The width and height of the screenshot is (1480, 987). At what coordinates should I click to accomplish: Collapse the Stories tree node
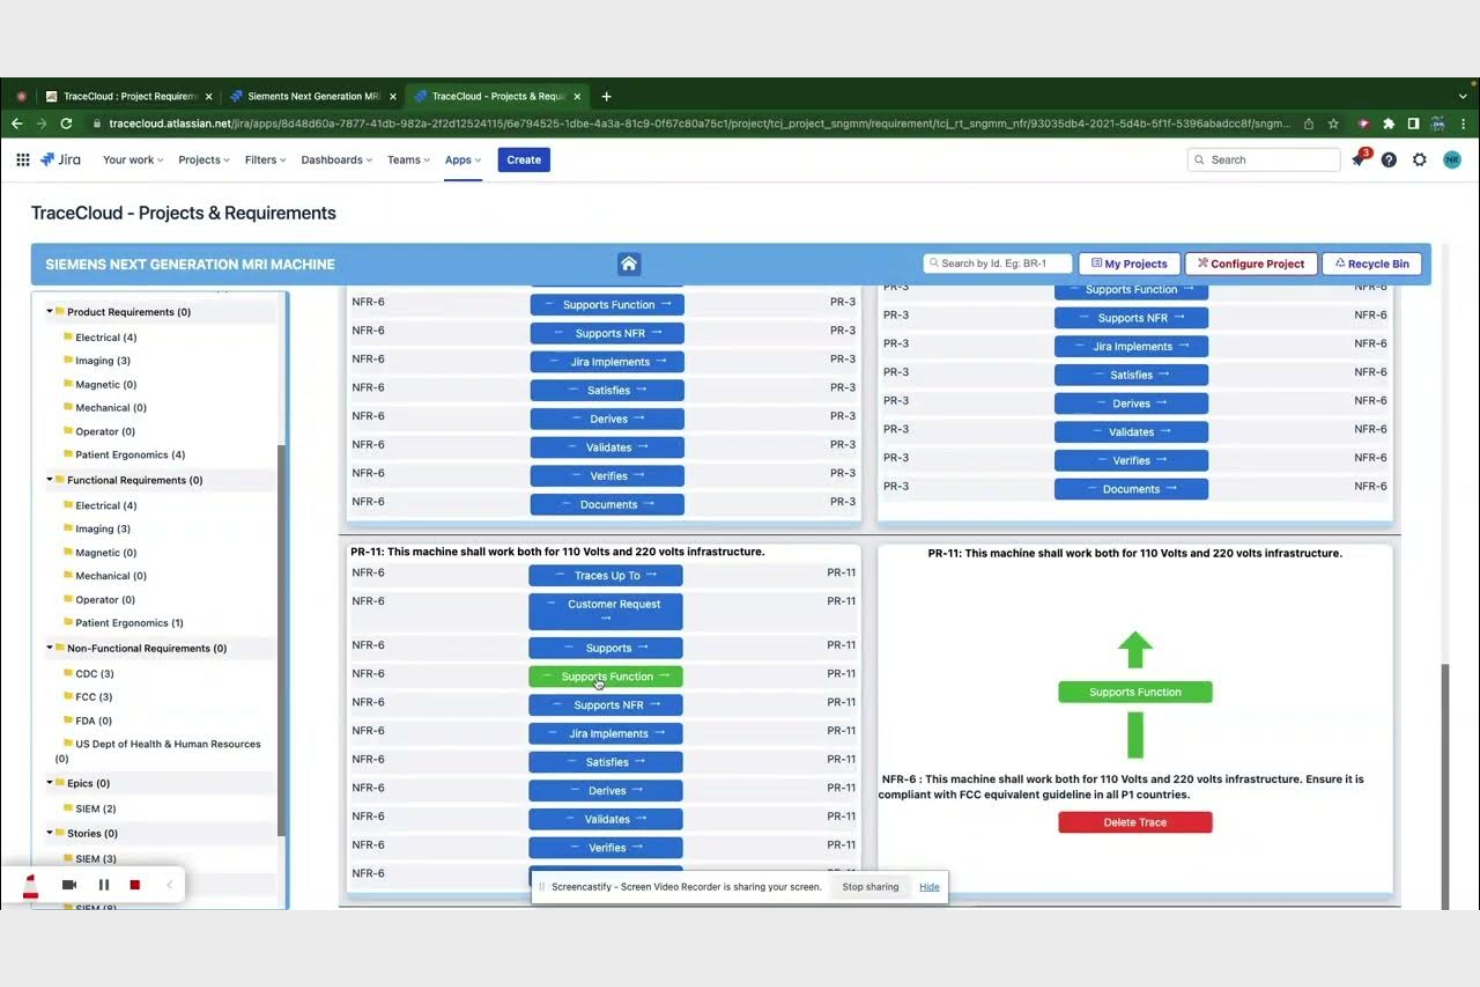[x=49, y=833]
